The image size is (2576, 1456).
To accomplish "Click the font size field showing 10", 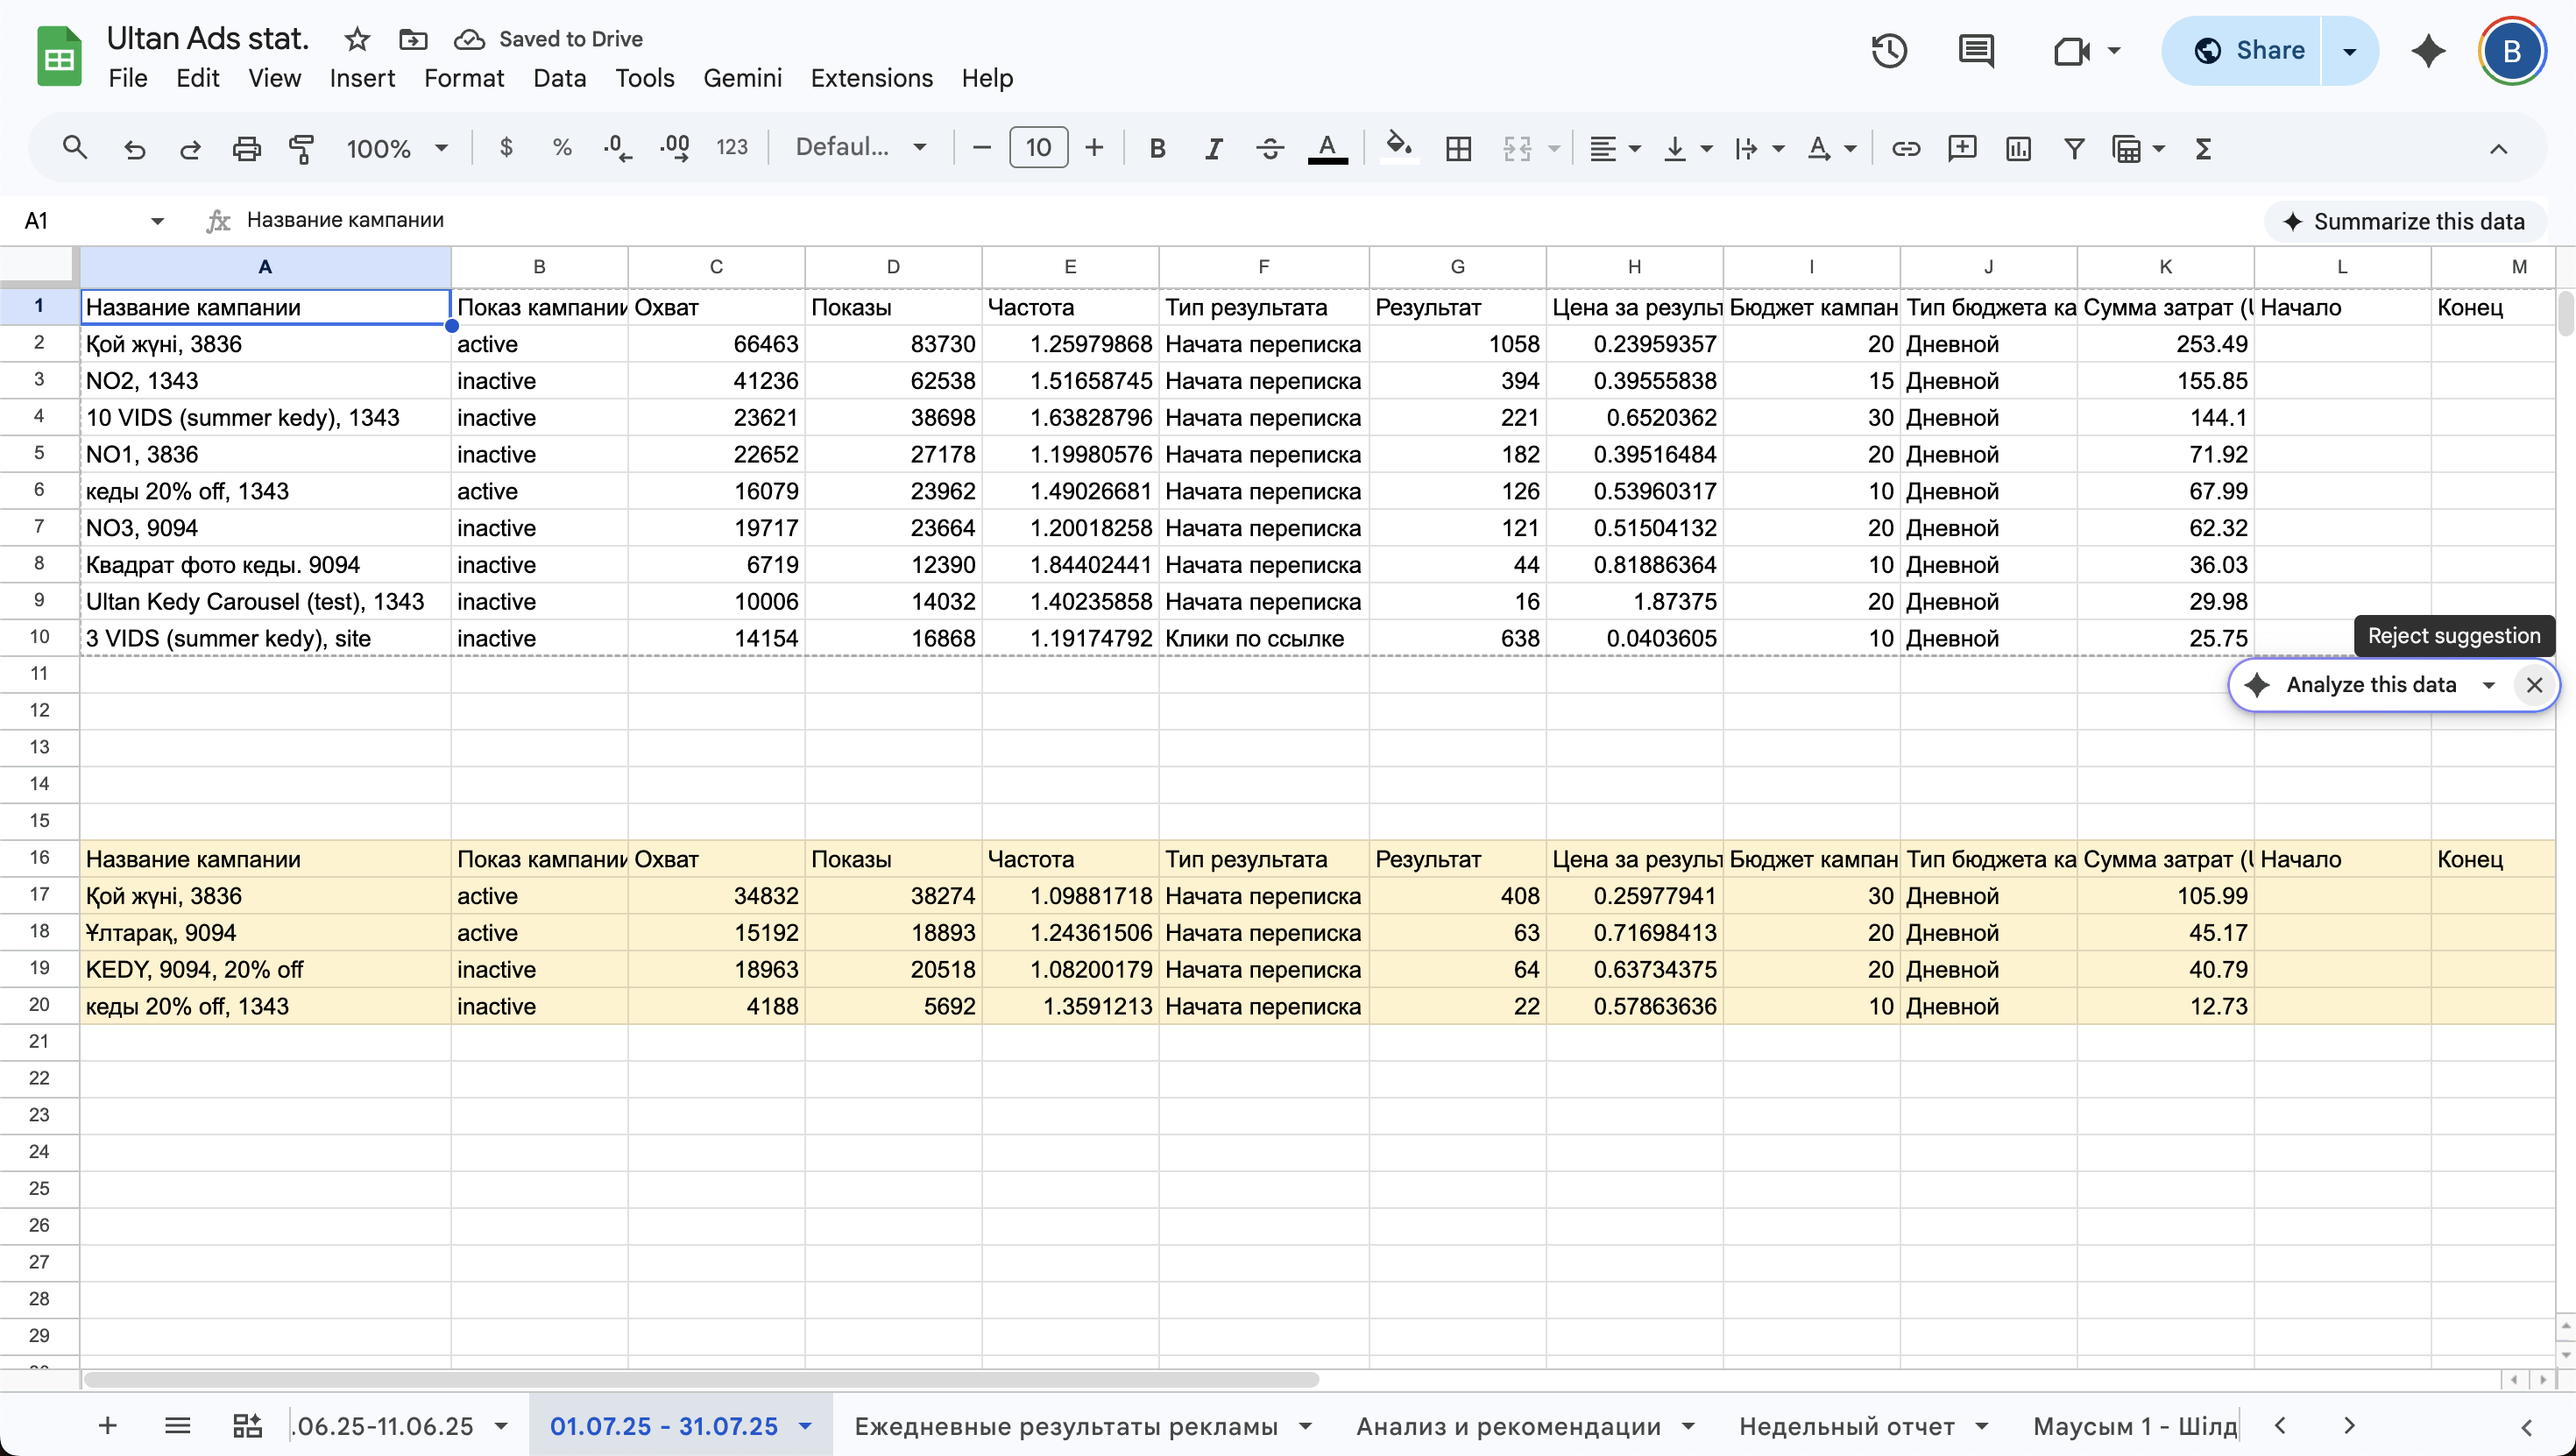I will [x=1038, y=148].
